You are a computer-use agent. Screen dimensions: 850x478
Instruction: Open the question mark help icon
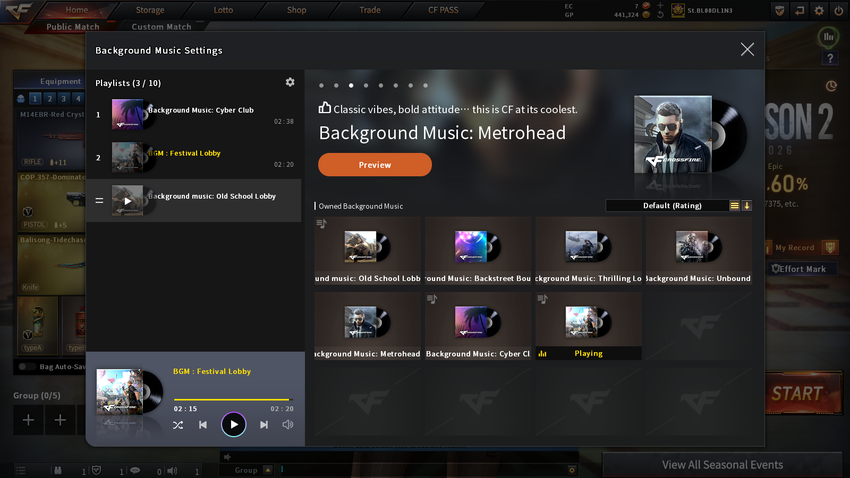point(830,58)
